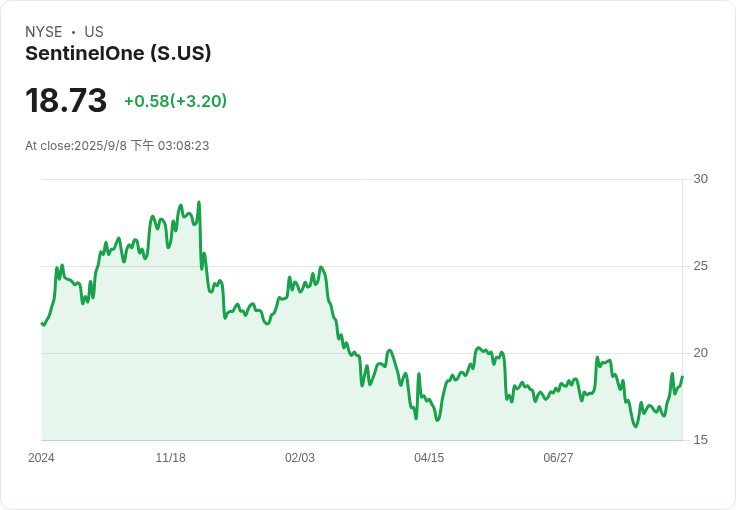
Task: Click the At close timestamp text
Action: (117, 146)
